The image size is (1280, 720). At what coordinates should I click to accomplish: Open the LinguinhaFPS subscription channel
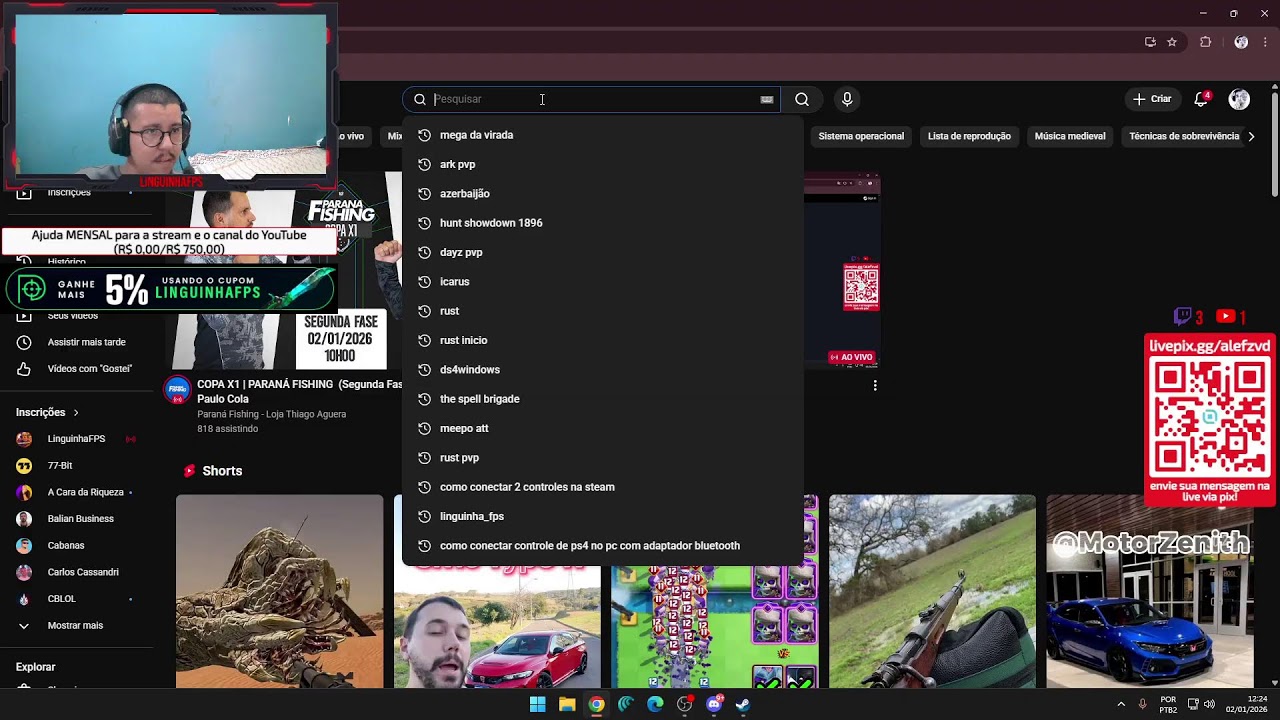click(76, 439)
